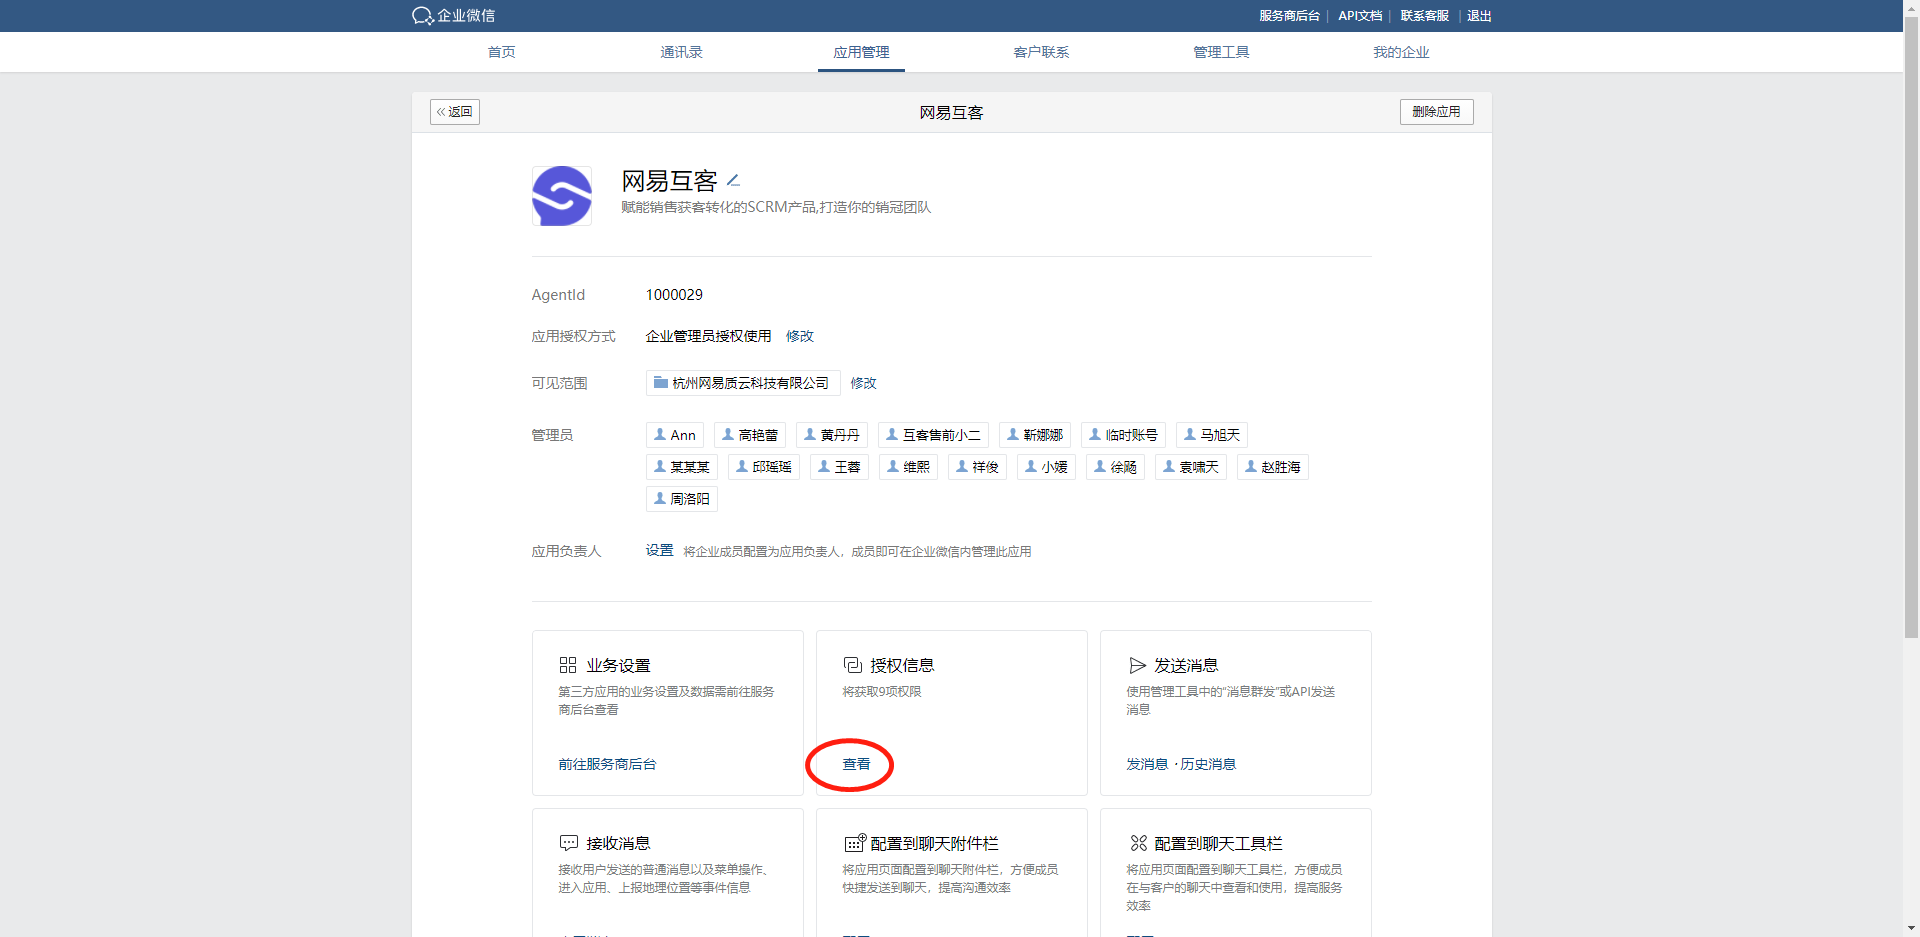Click 修改 next to 可见范围

864,383
